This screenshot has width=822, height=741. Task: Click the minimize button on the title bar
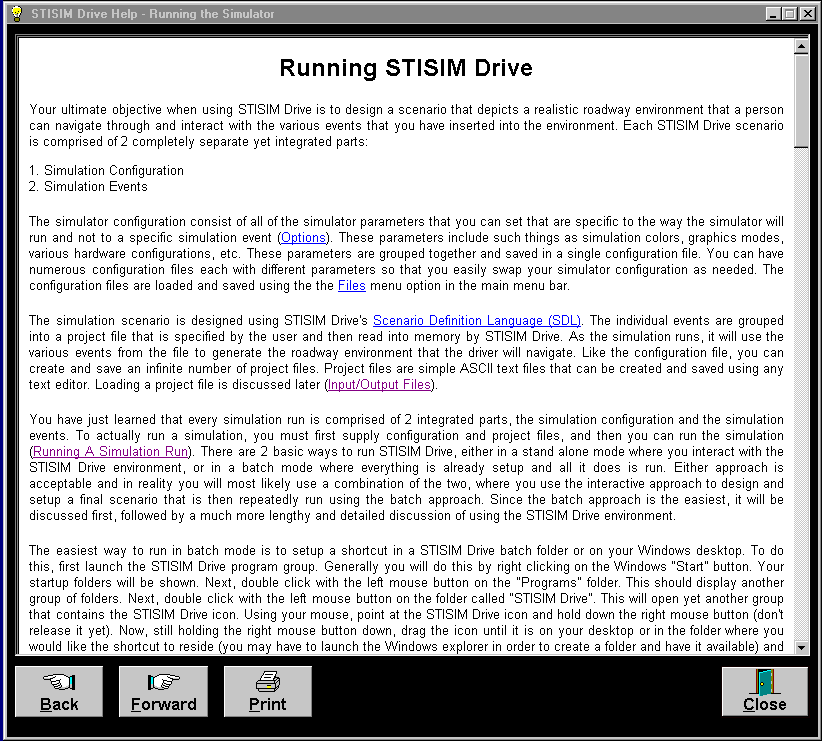click(x=772, y=14)
